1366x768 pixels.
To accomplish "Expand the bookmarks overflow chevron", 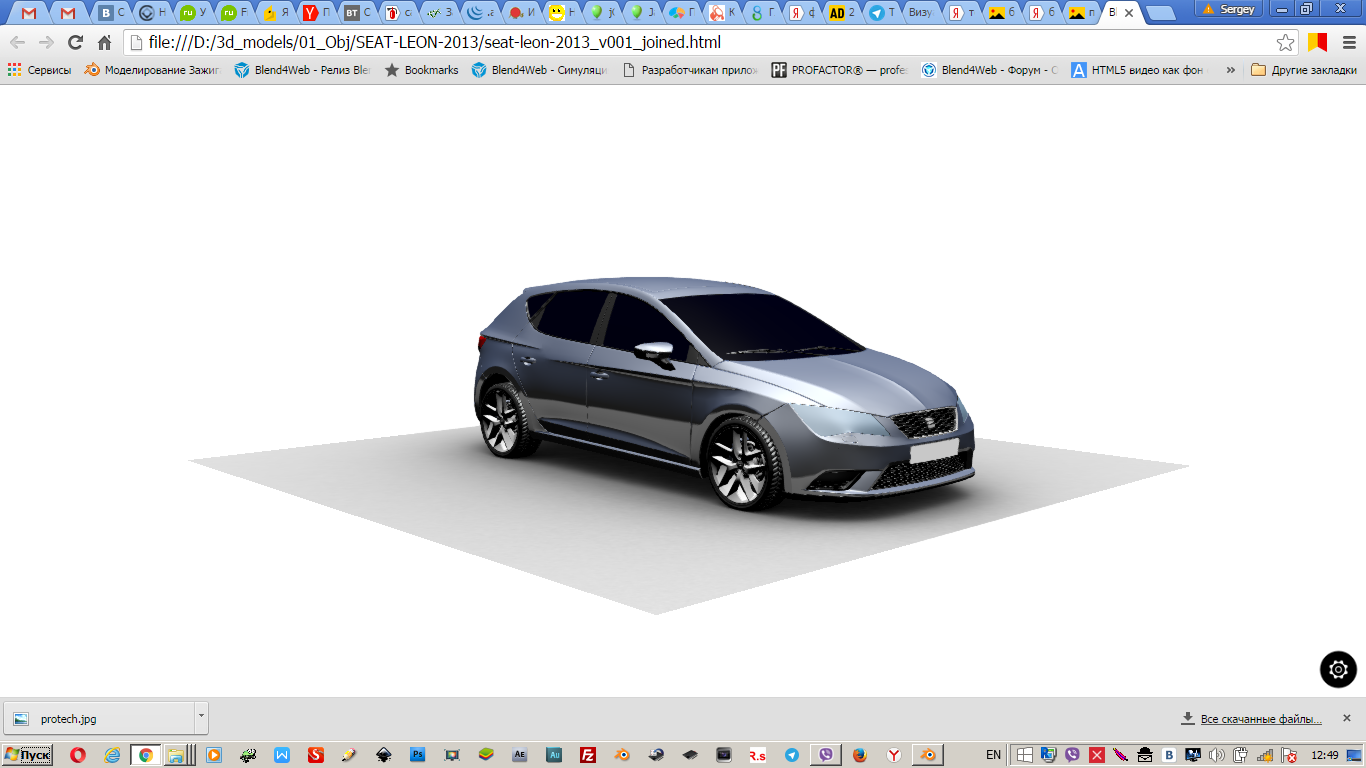I will coord(1230,70).
